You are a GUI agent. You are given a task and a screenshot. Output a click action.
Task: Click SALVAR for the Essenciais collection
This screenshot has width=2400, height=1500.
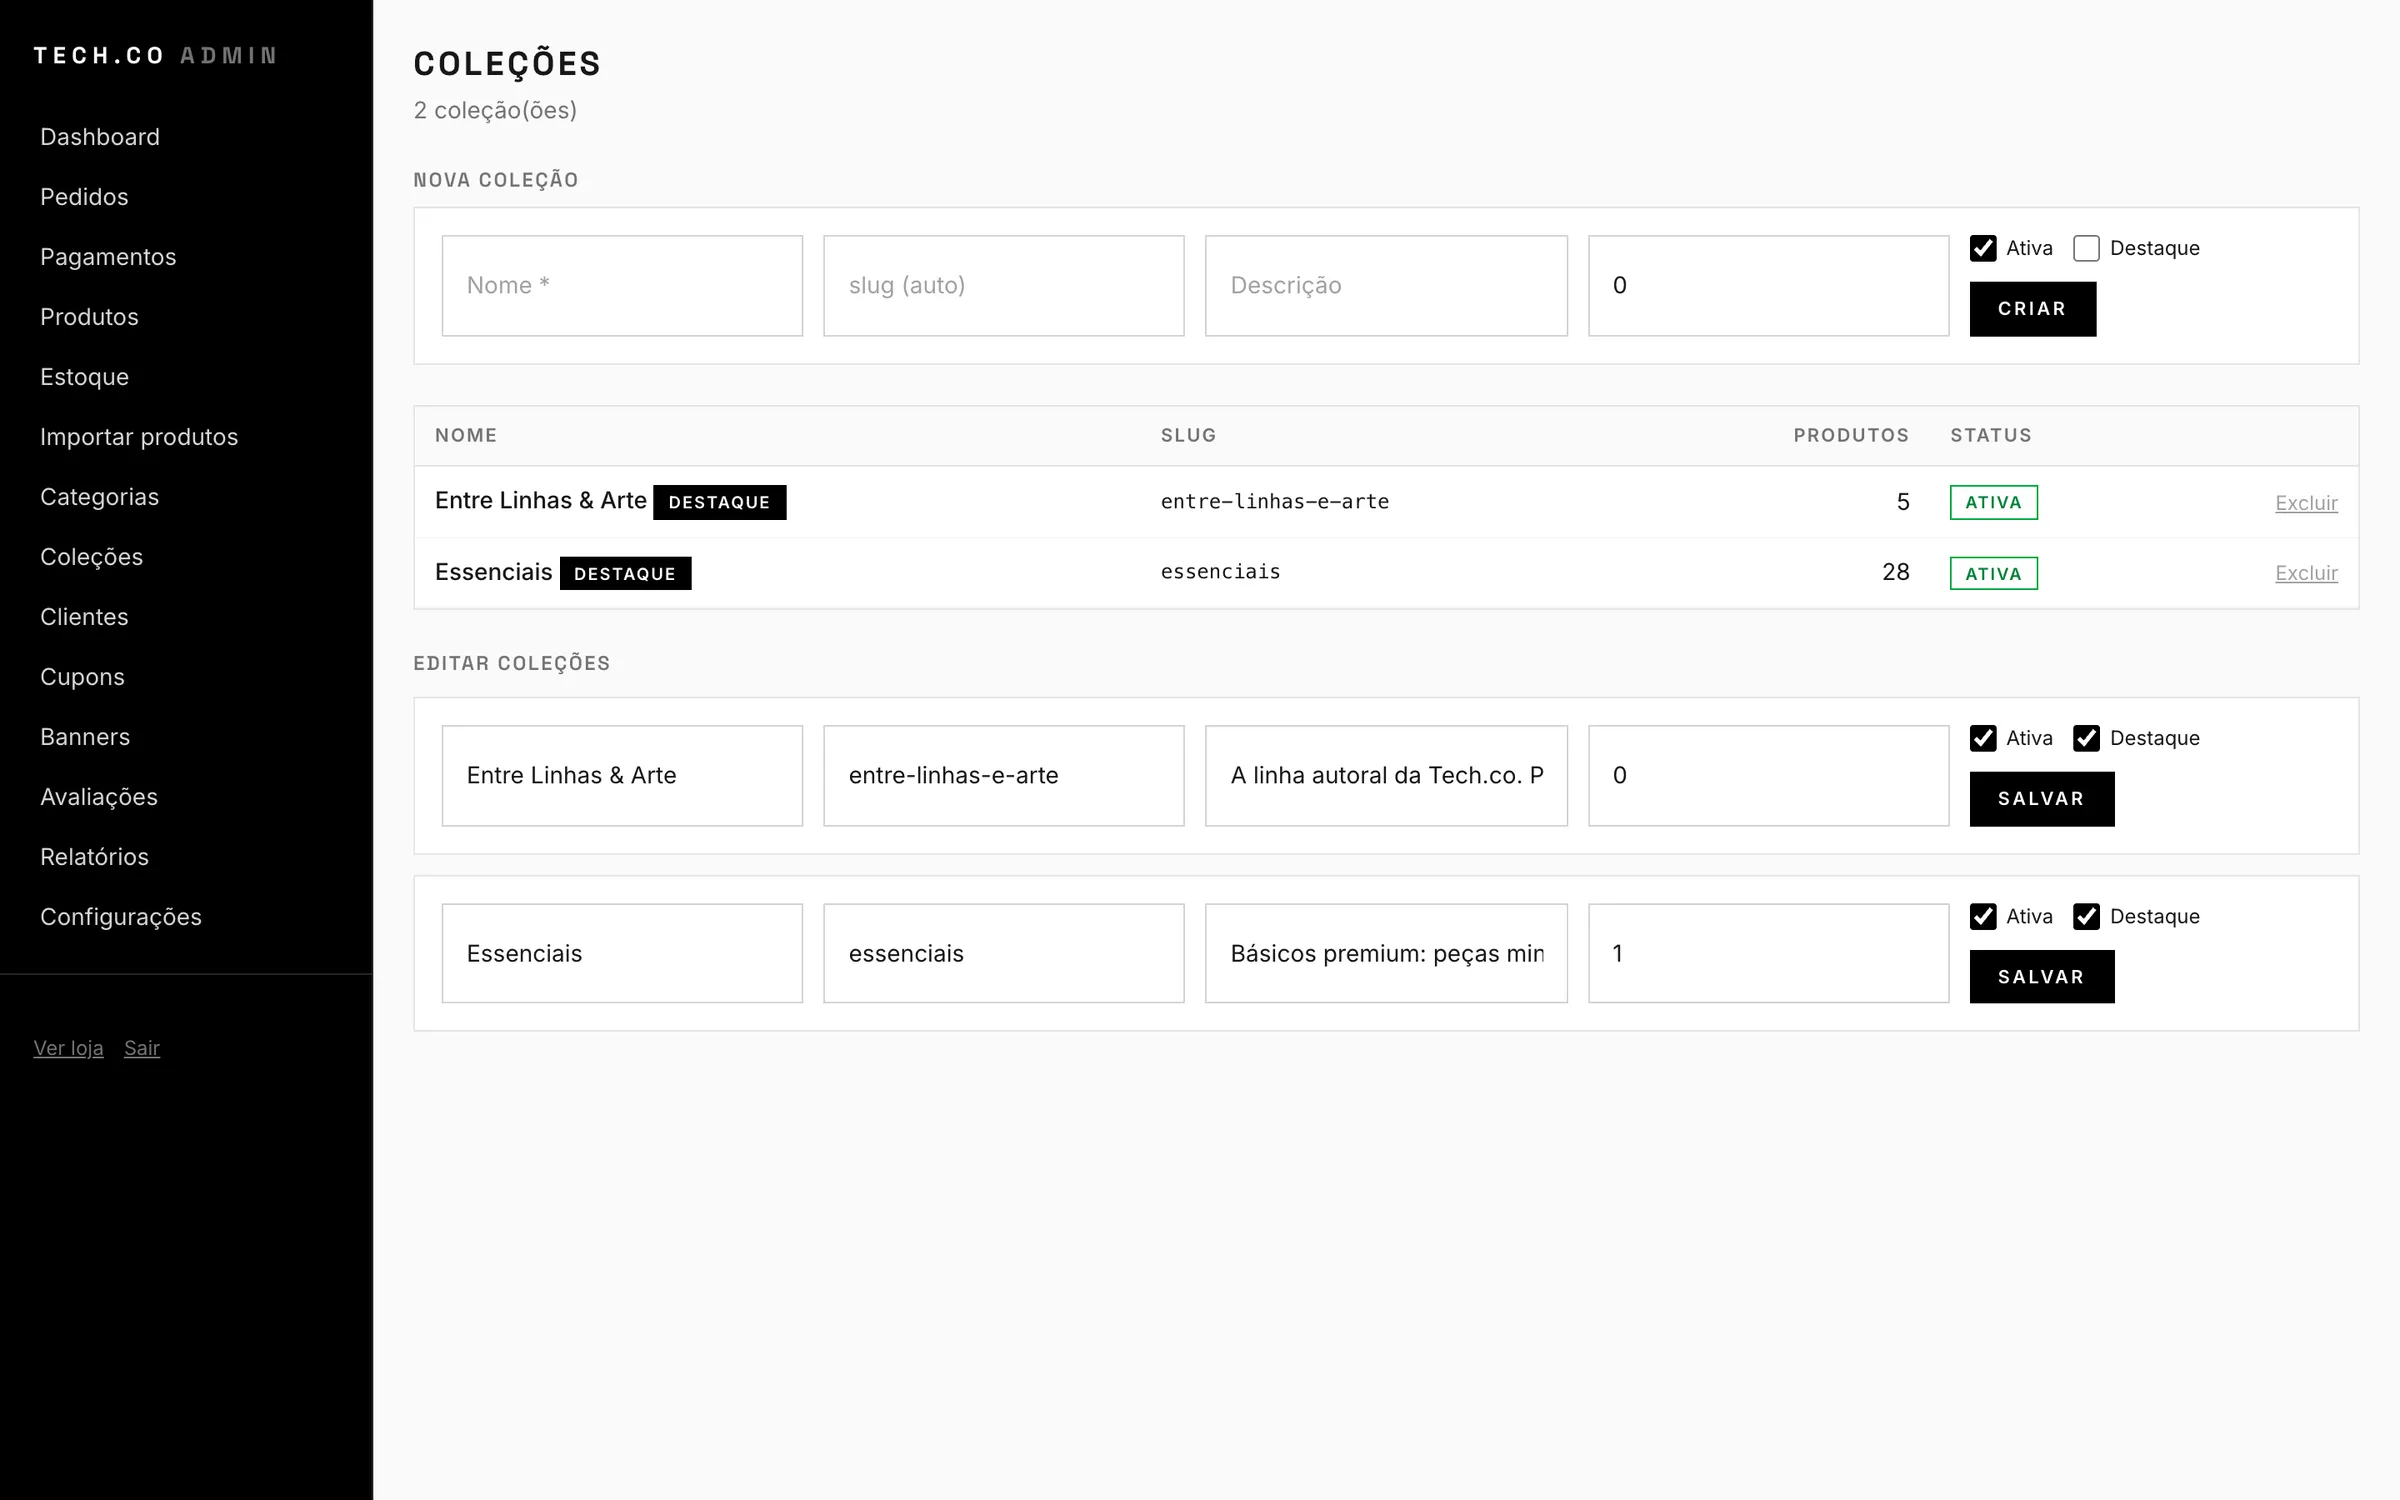2041,977
